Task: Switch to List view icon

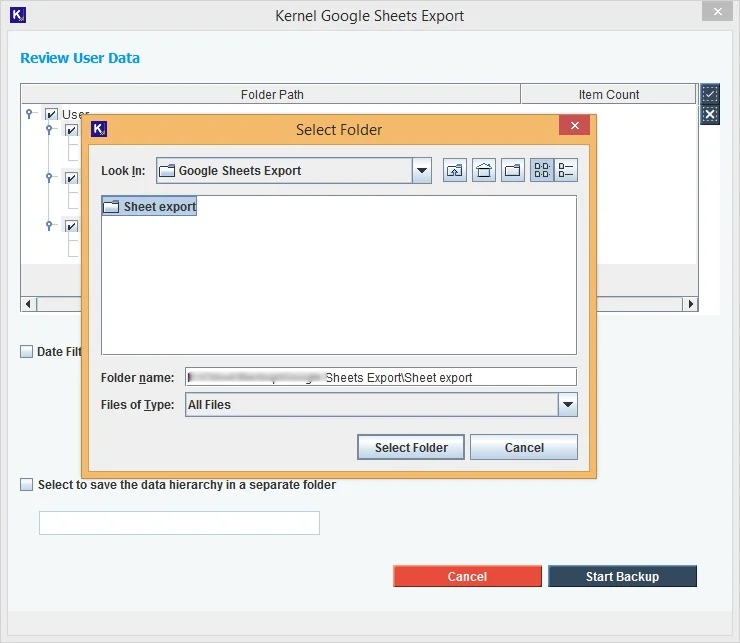Action: [543, 171]
